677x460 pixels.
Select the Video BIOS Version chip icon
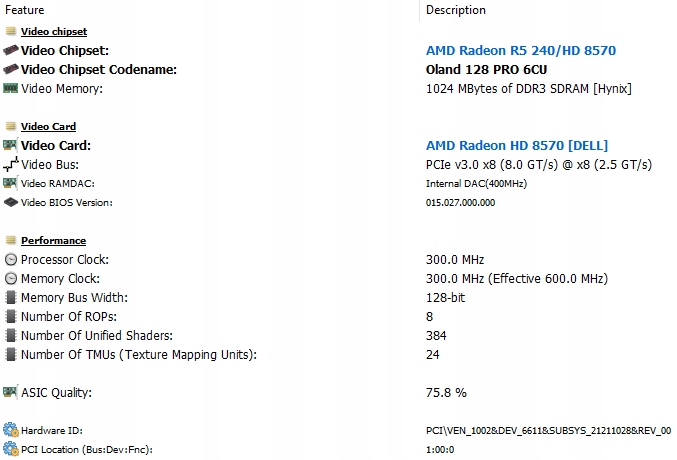[11, 202]
